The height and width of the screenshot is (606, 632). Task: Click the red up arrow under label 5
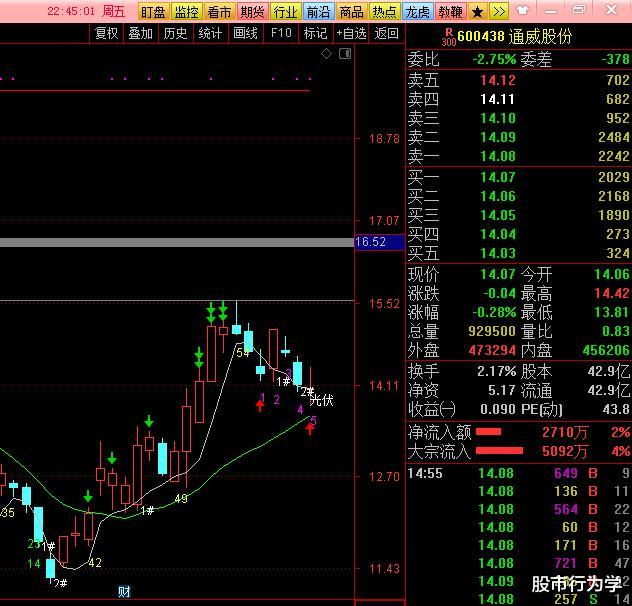point(310,429)
